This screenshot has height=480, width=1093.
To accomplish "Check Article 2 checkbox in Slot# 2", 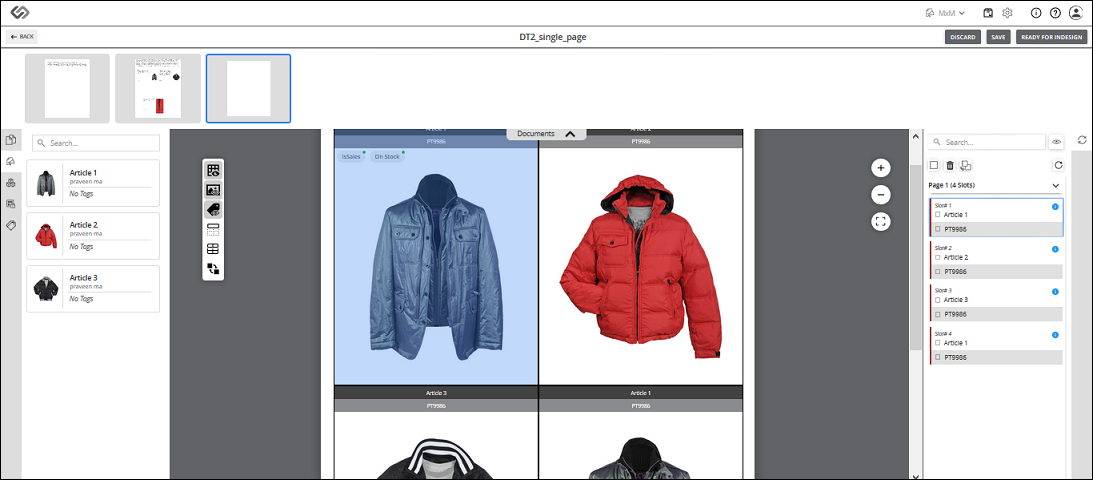I will tap(938, 257).
